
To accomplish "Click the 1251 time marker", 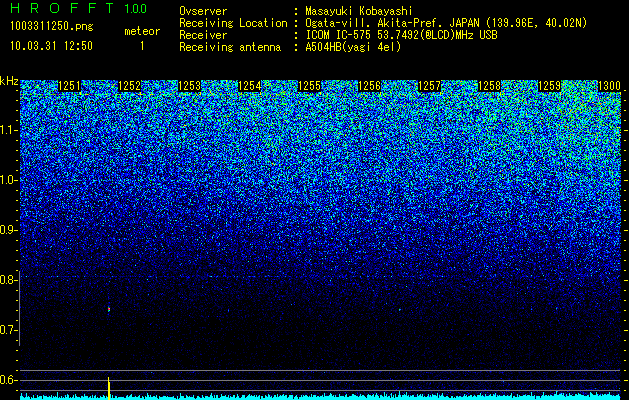I will tap(69, 86).
